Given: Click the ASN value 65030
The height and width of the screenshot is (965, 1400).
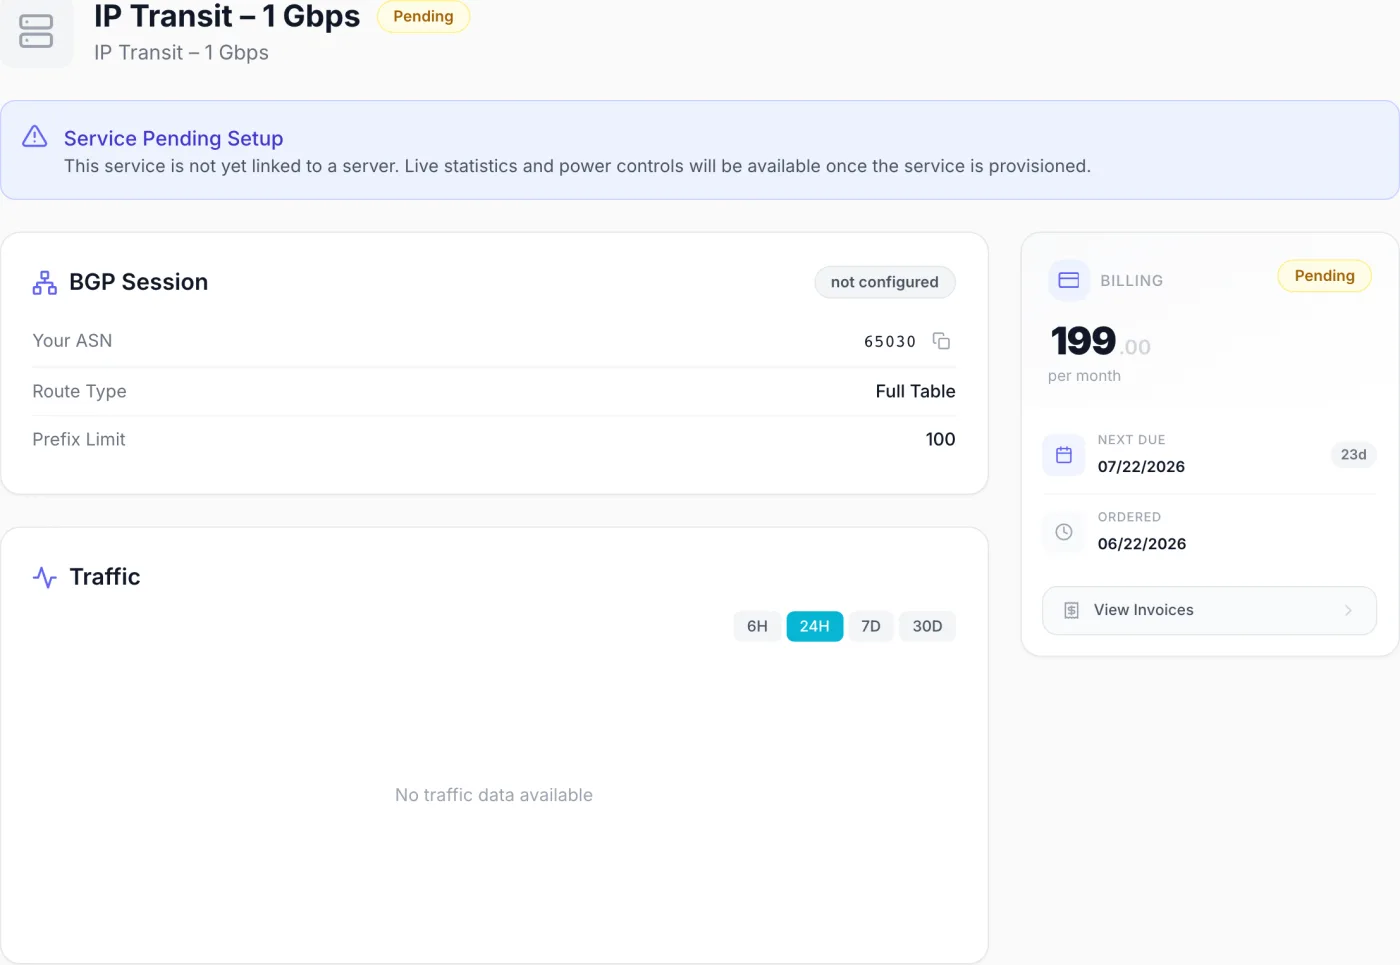Looking at the screenshot, I should [x=890, y=341].
